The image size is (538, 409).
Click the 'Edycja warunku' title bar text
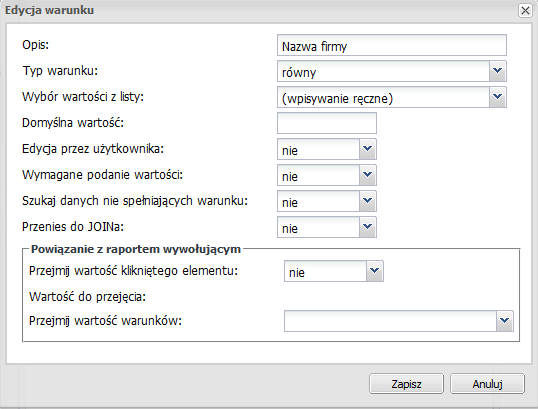coord(49,10)
